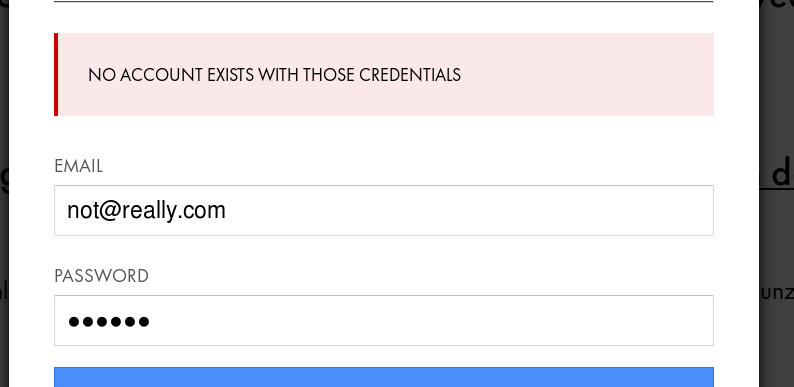Click the 'NO ACCOUNT EXISTS' words in the alert
This screenshot has width=794, height=387.
pos(171,75)
